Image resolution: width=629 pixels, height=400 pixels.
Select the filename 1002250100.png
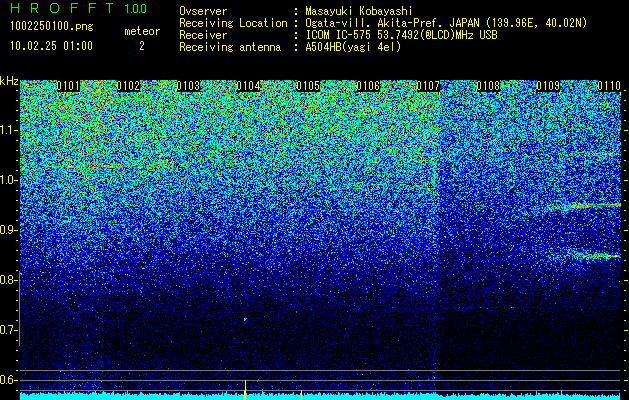tap(52, 26)
